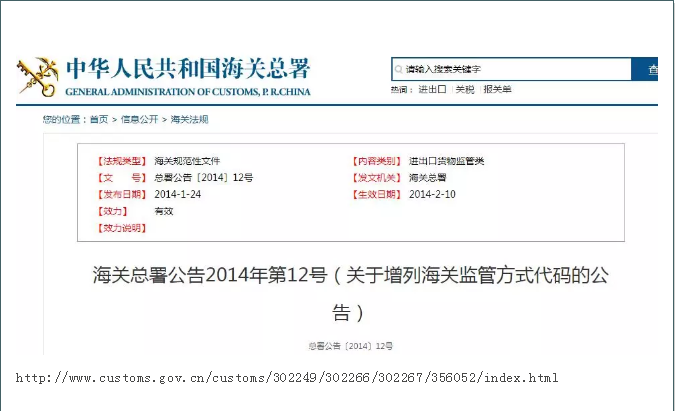Screen dimensions: 675x411
Task: Click the 【文号】 label
Action: (122, 177)
